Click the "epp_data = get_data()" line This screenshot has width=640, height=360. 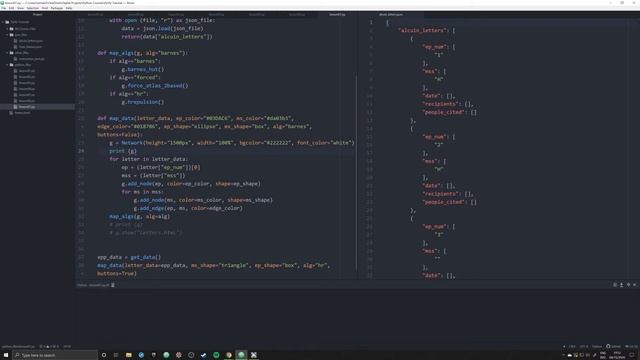[129, 257]
